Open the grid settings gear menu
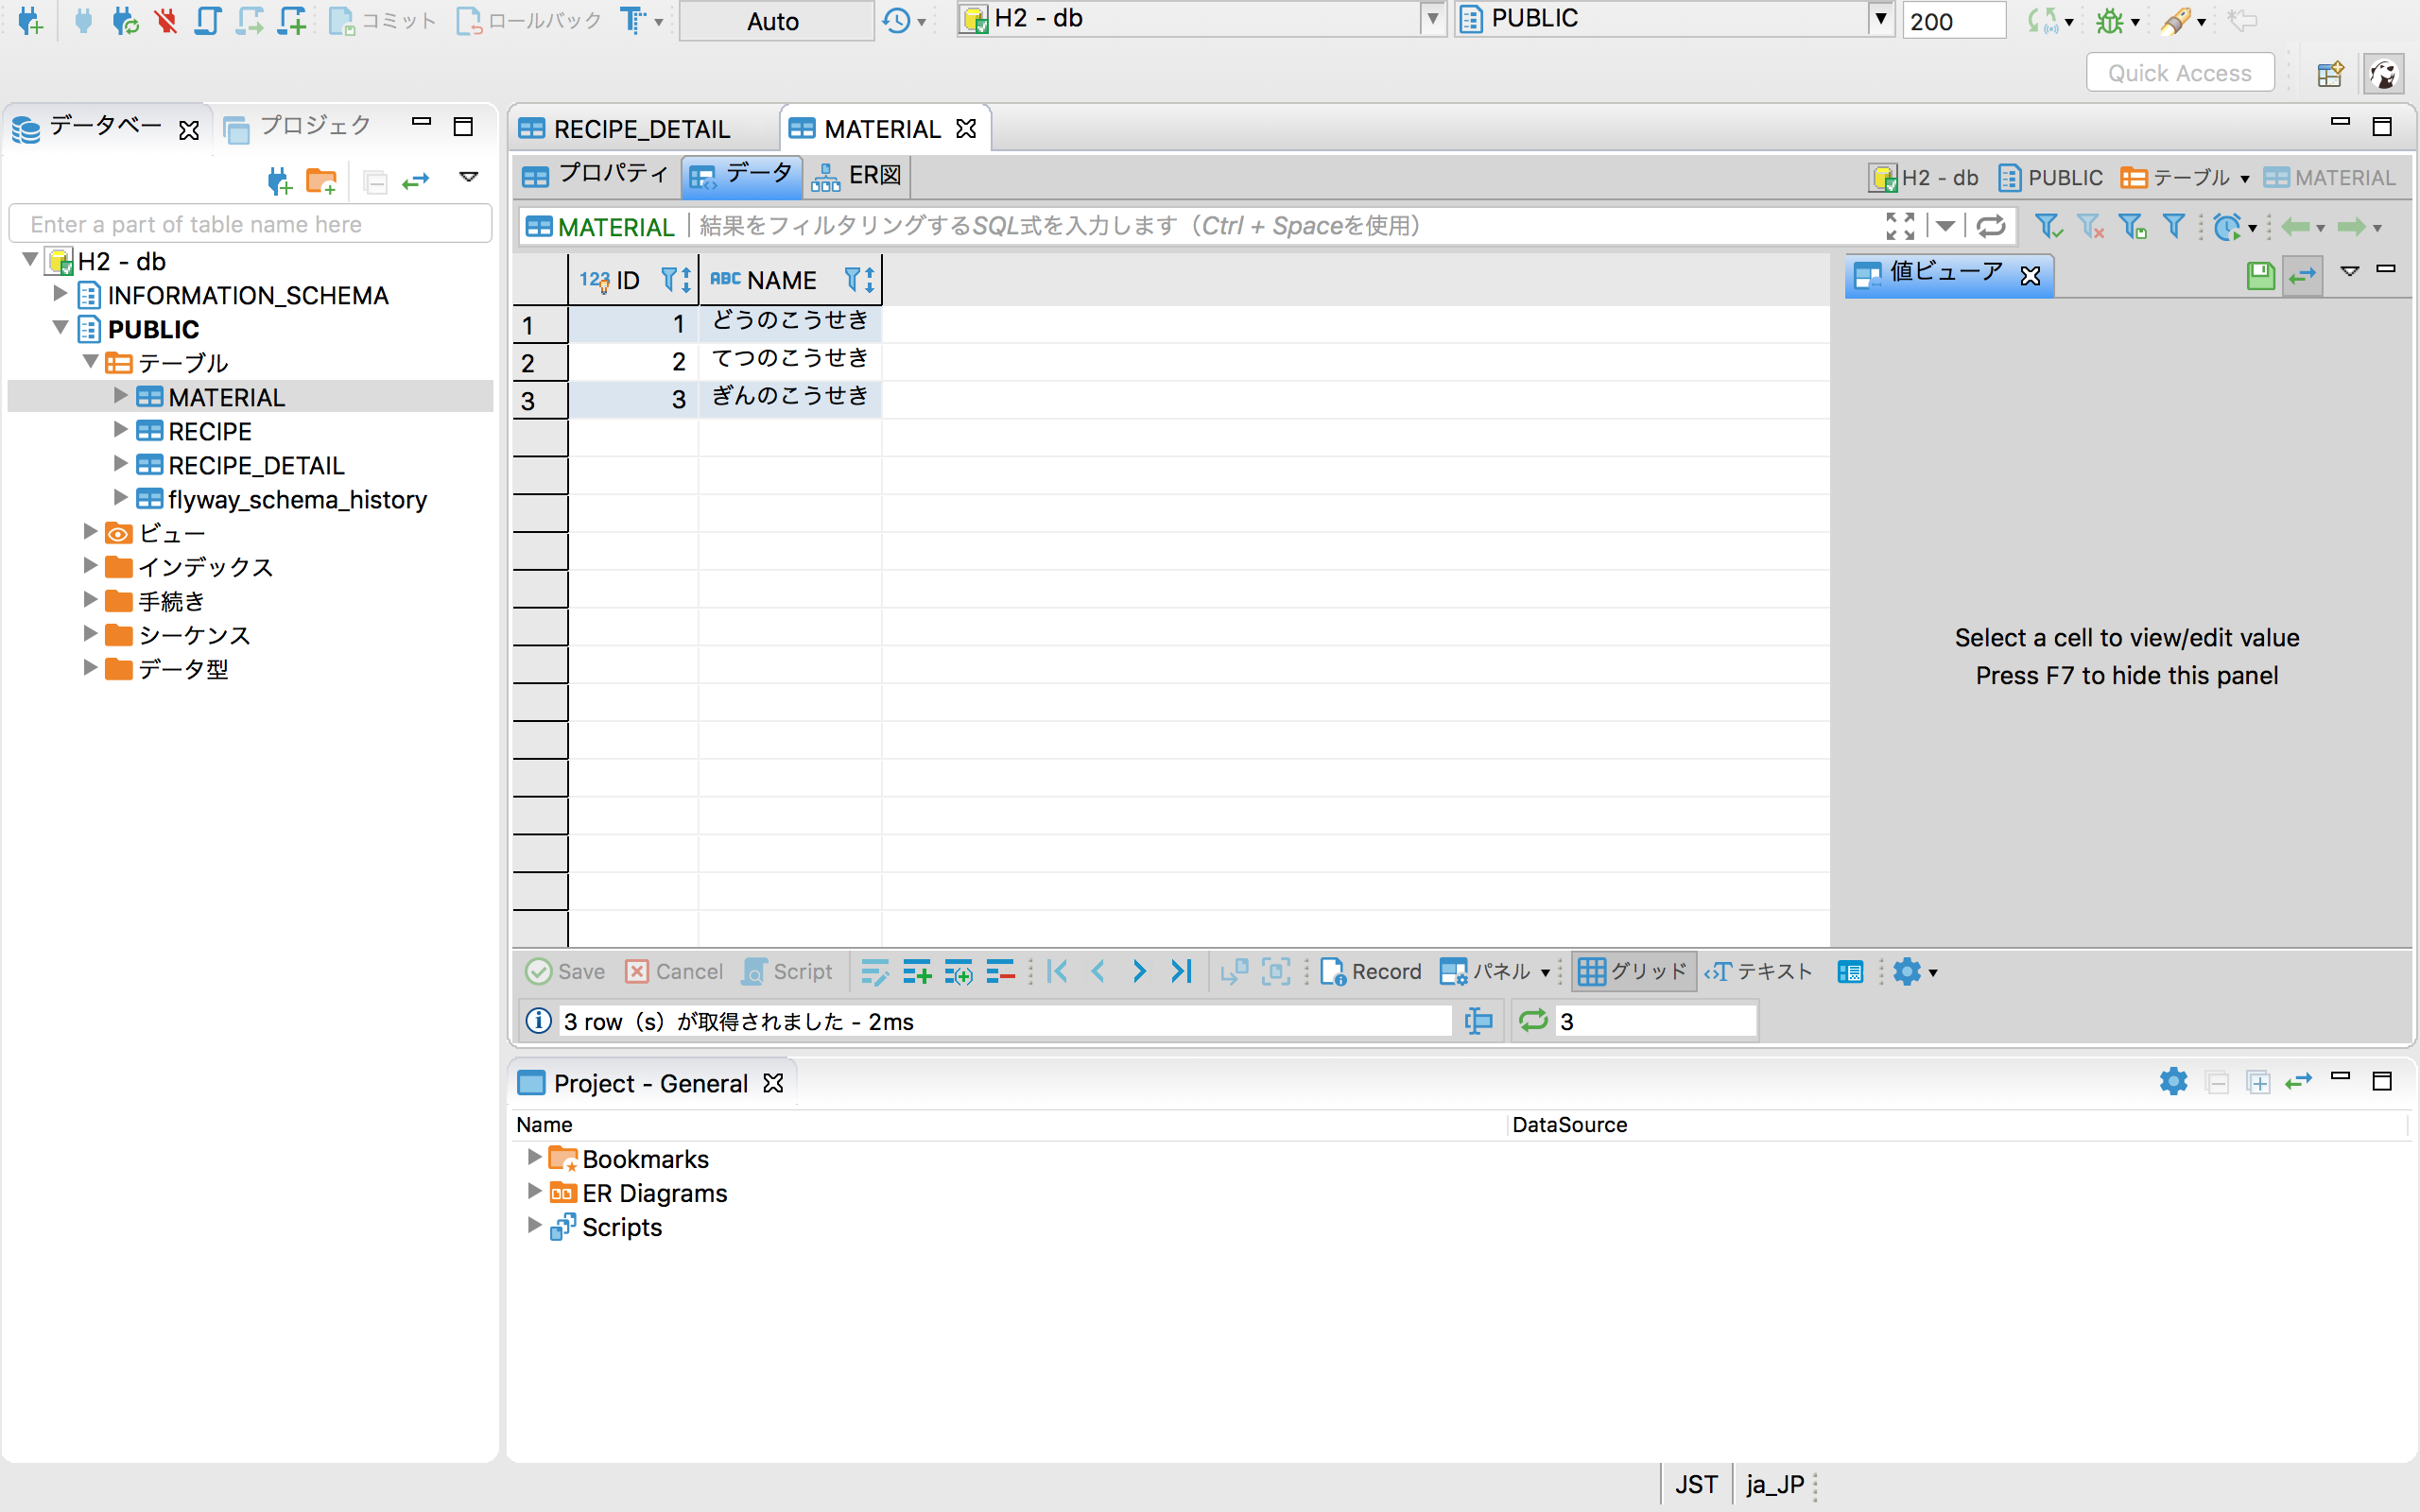Screen dimensions: 2420x1512 [1910, 971]
